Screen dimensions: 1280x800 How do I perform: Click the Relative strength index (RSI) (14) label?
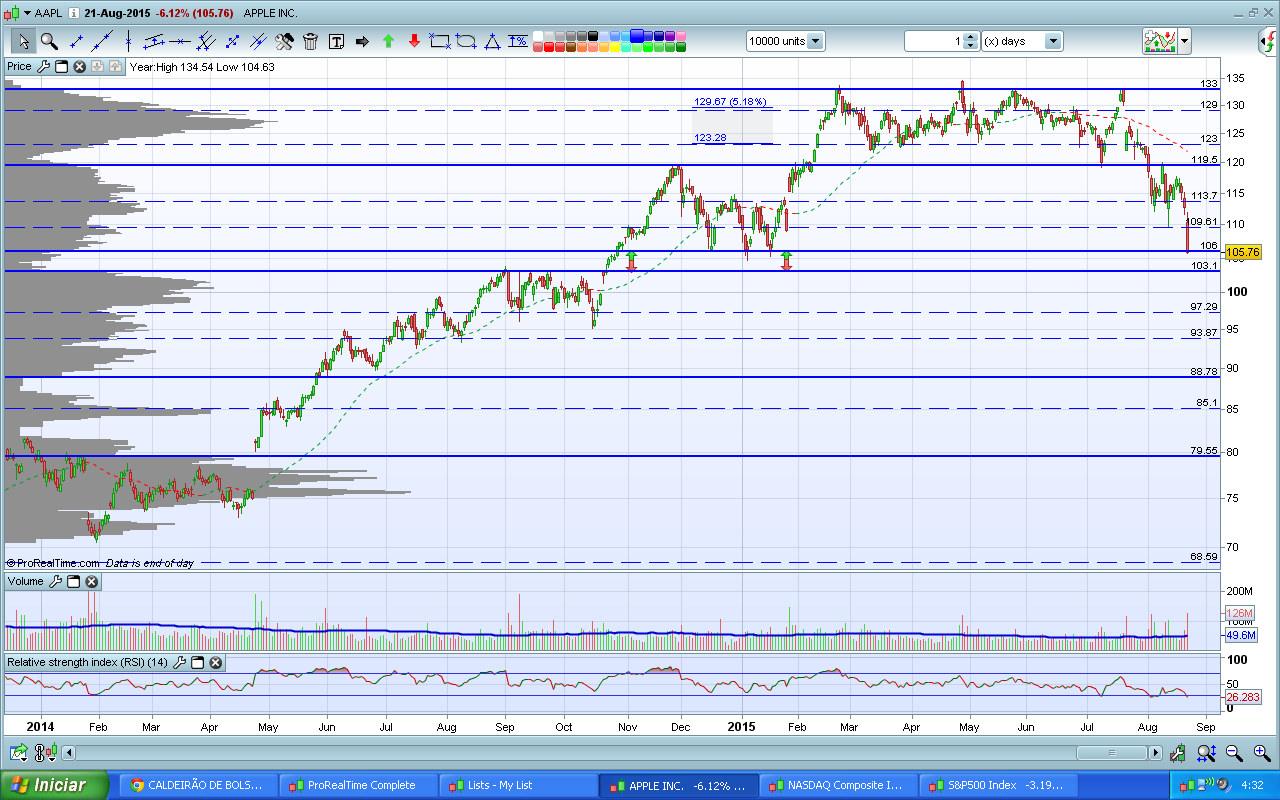coord(87,662)
